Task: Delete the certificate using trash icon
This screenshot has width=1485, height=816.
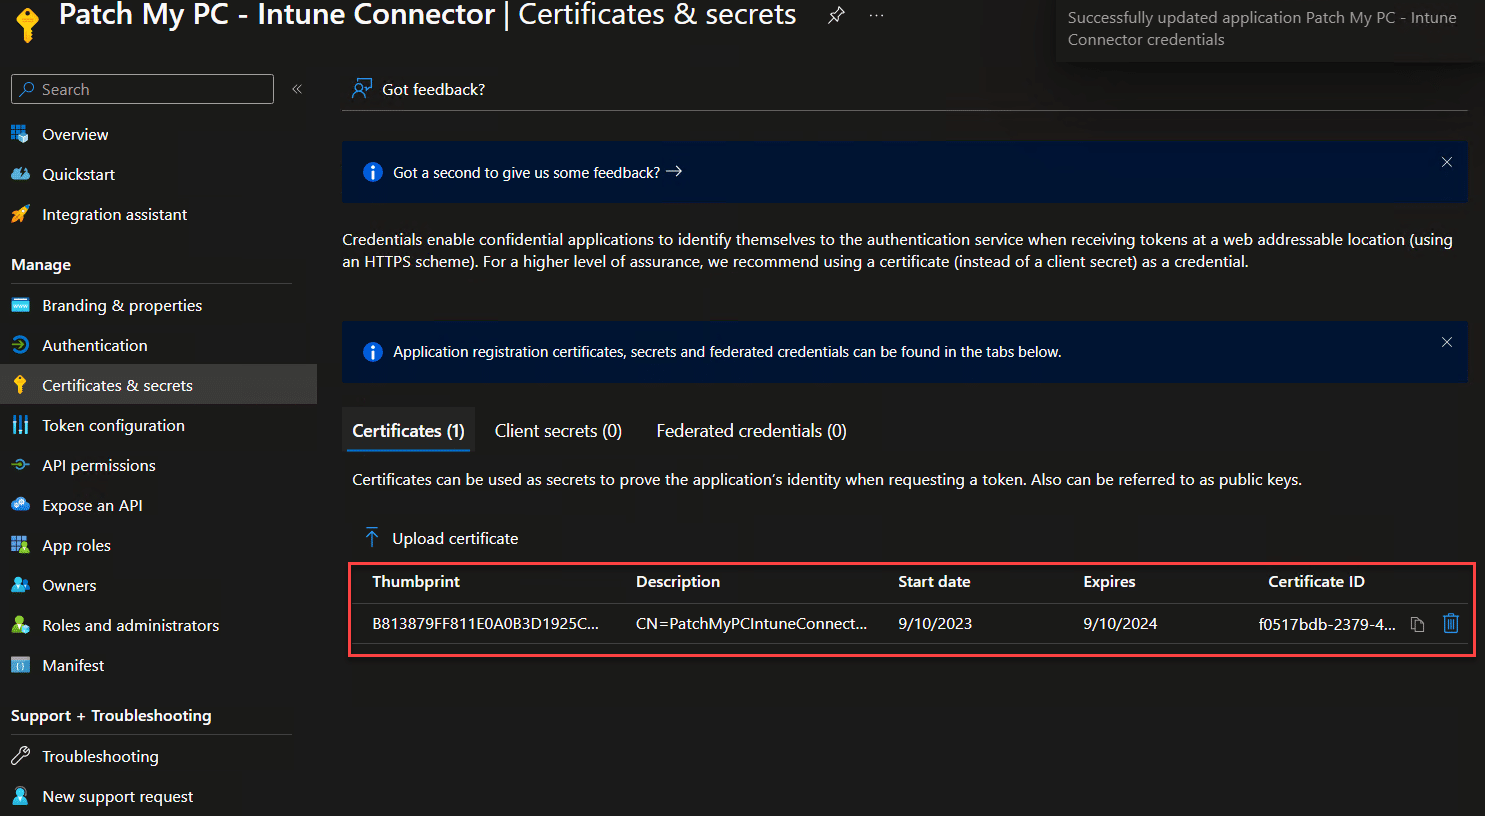Action: click(x=1451, y=623)
